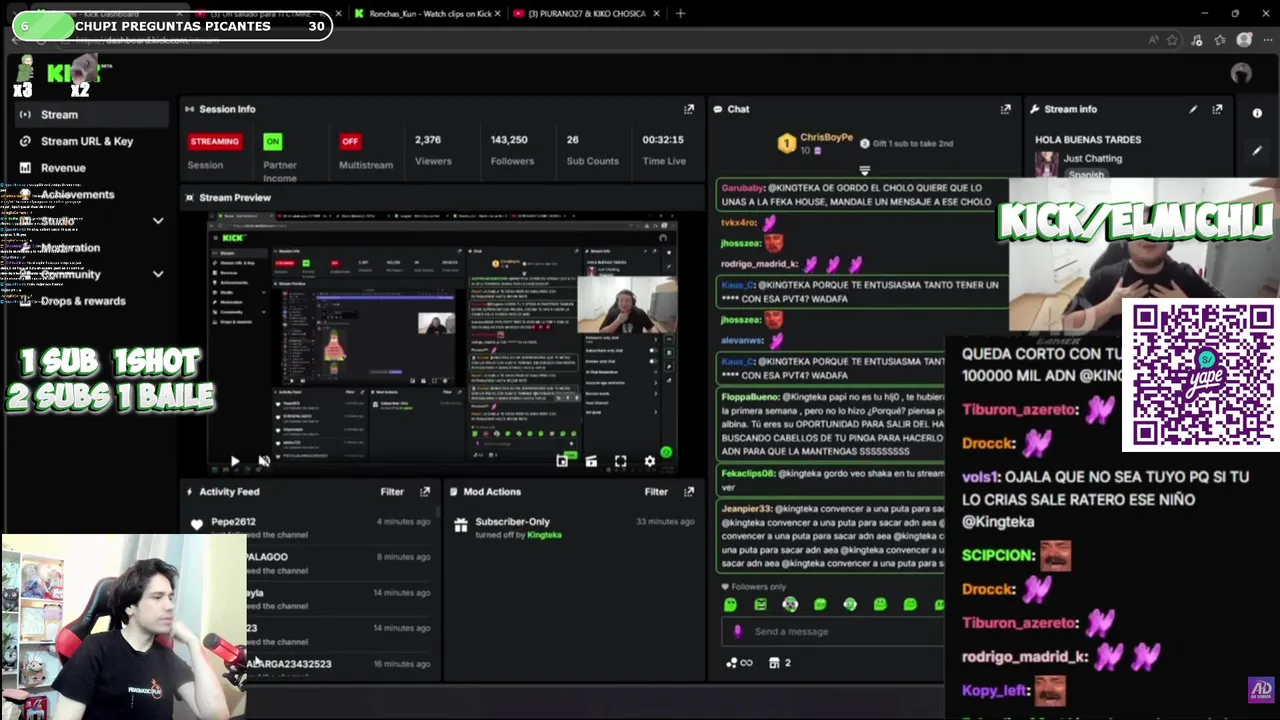The height and width of the screenshot is (720, 1280).
Task: Click the Followers count 143,250
Action: click(510, 140)
